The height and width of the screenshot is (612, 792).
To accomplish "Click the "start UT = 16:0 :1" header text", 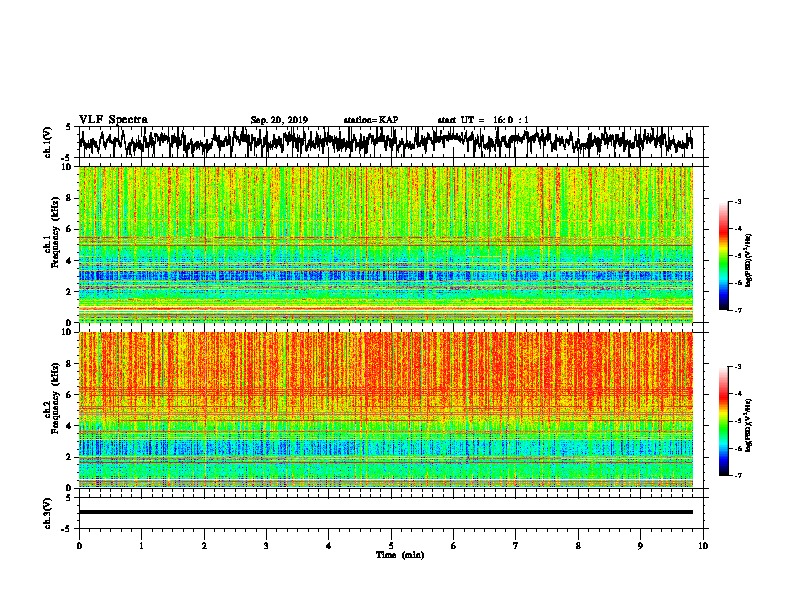I will point(483,120).
